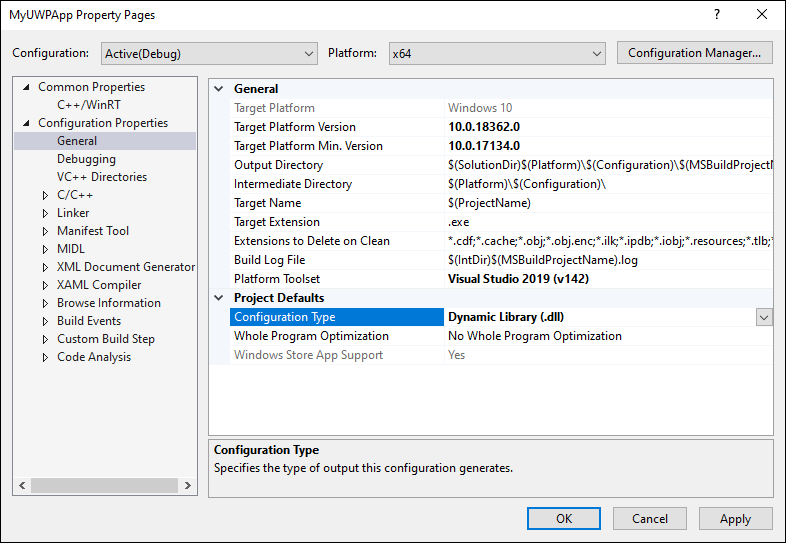Click the Whole Program Optimization property name
786x543 pixels.
click(311, 336)
